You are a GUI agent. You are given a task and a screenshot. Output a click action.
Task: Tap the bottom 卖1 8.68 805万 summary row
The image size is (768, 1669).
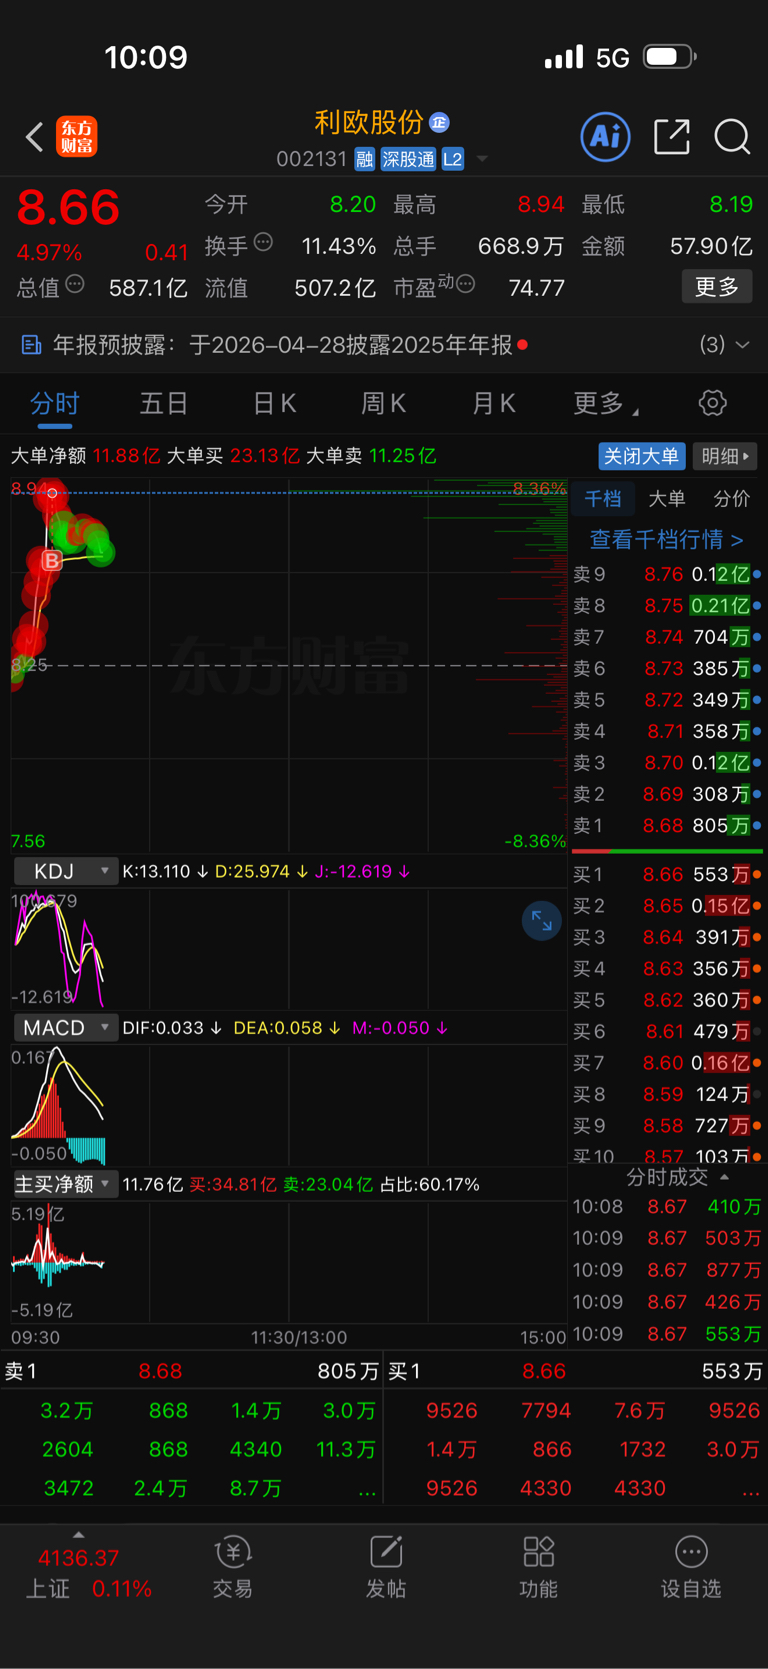point(192,1371)
